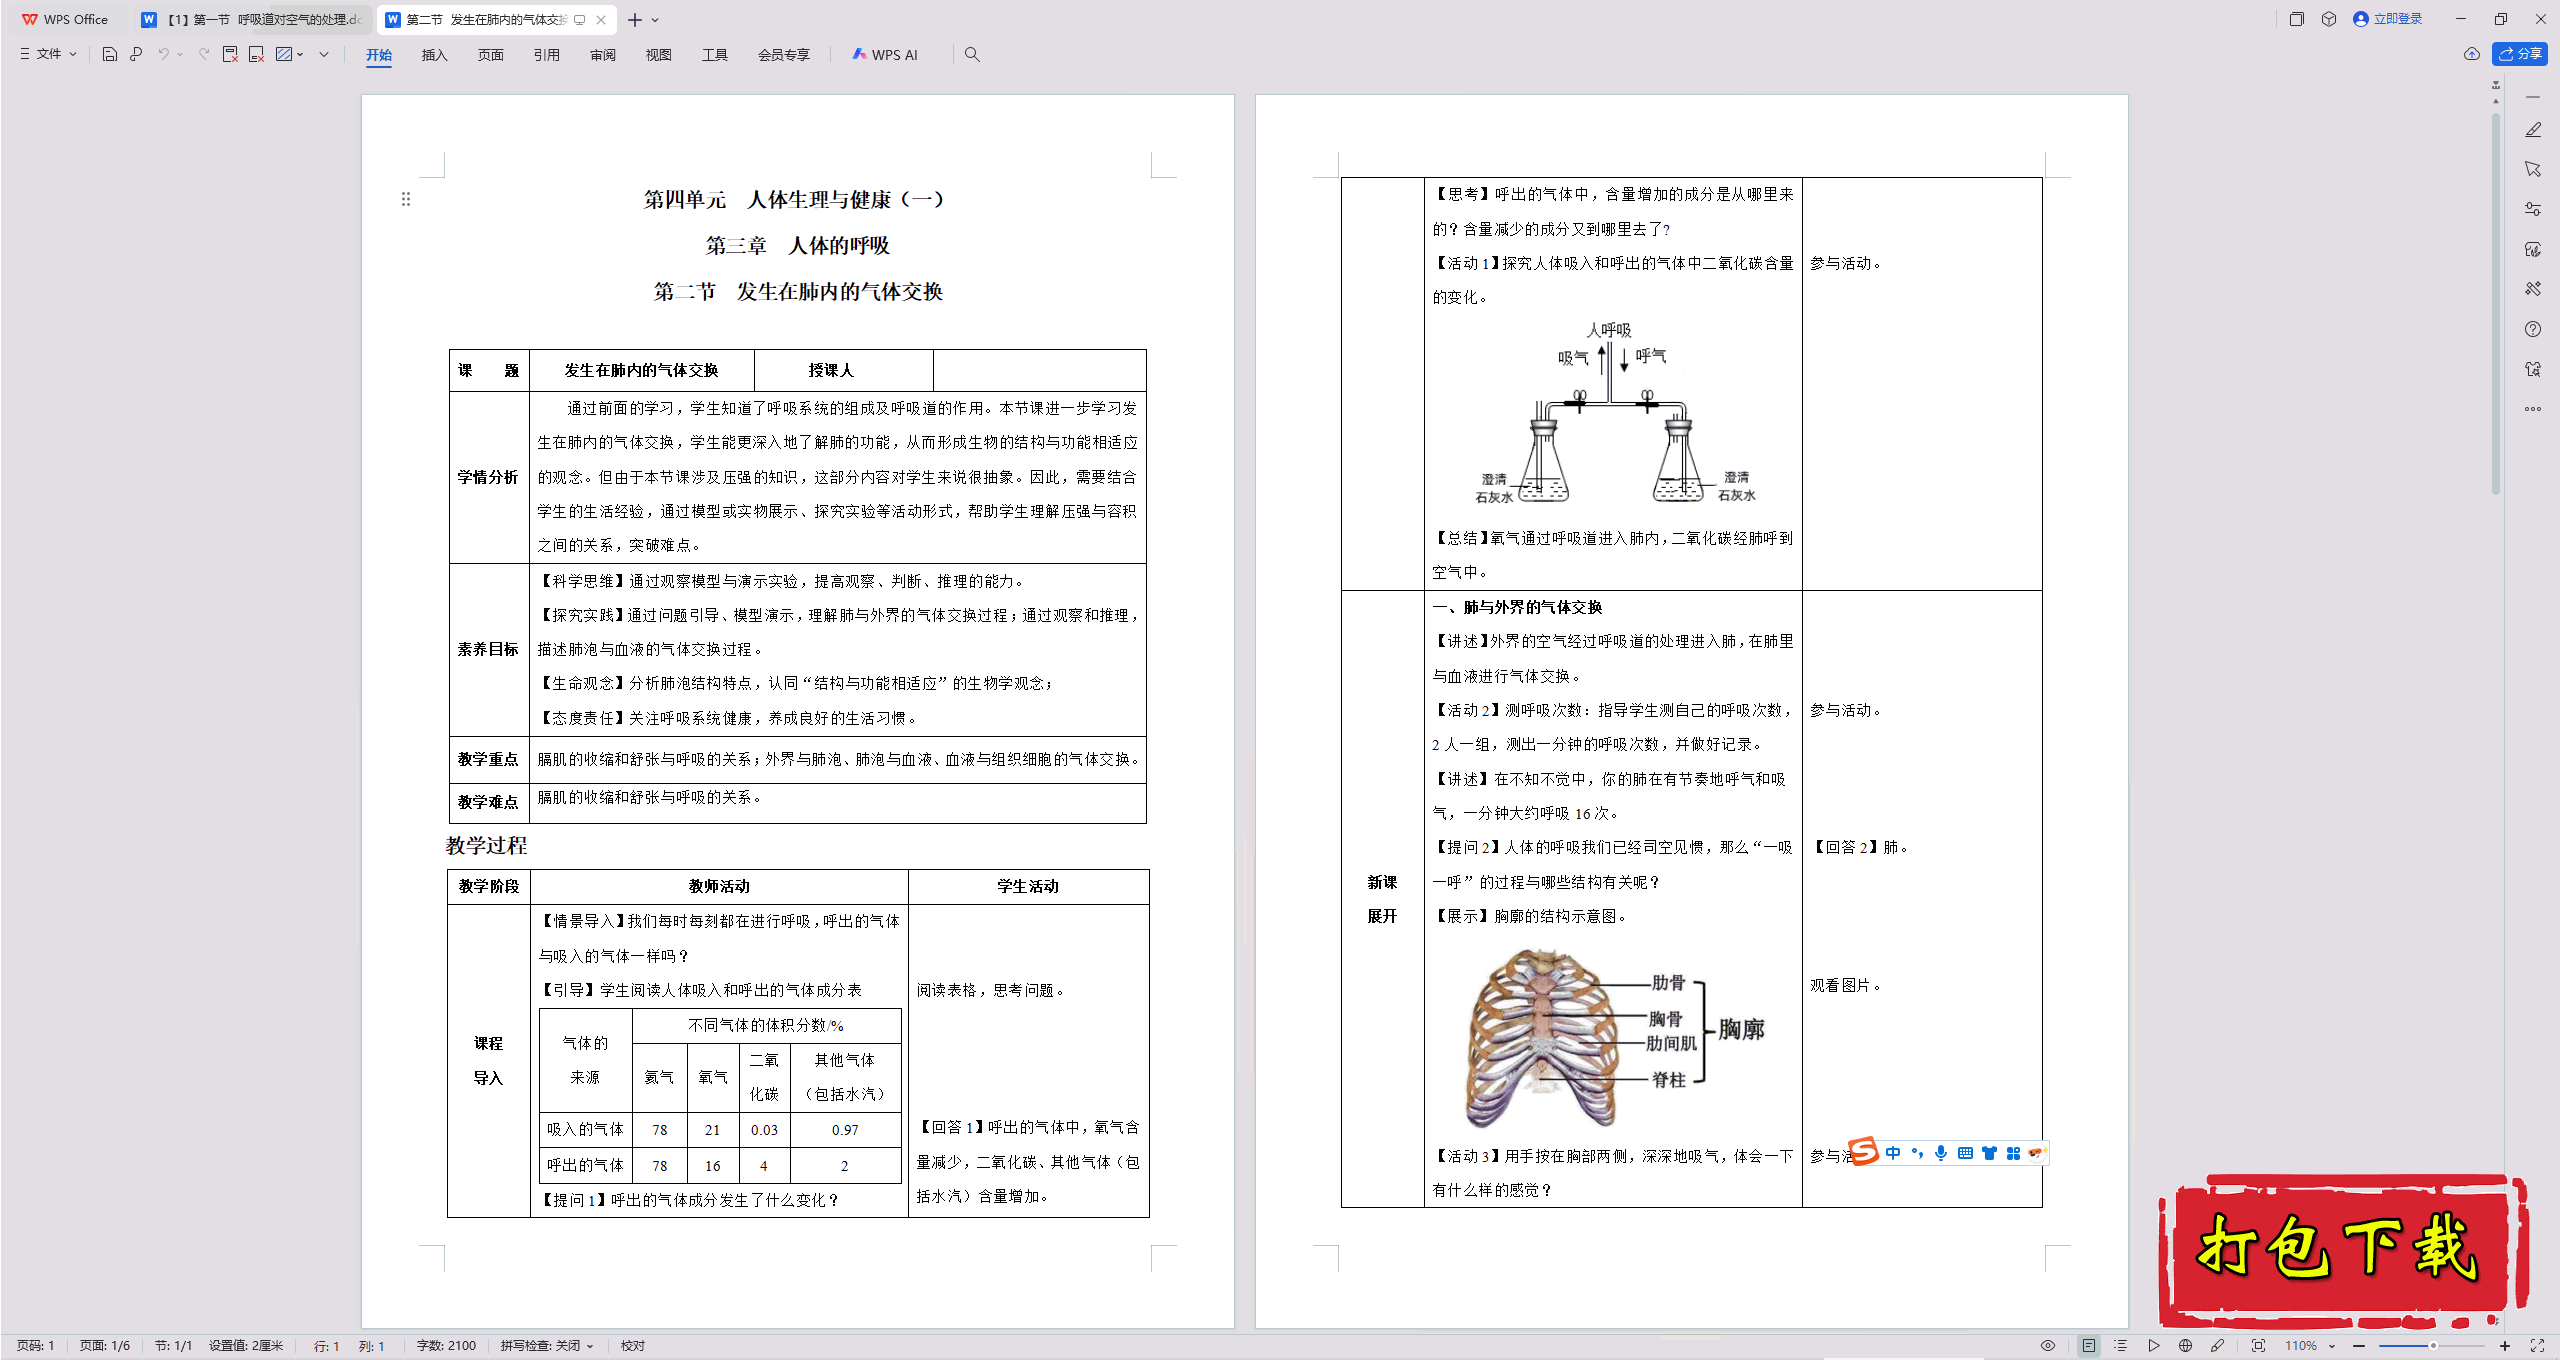Click the microphone icon on Sogou input bar
The width and height of the screenshot is (2560, 1360).
click(x=1941, y=1153)
